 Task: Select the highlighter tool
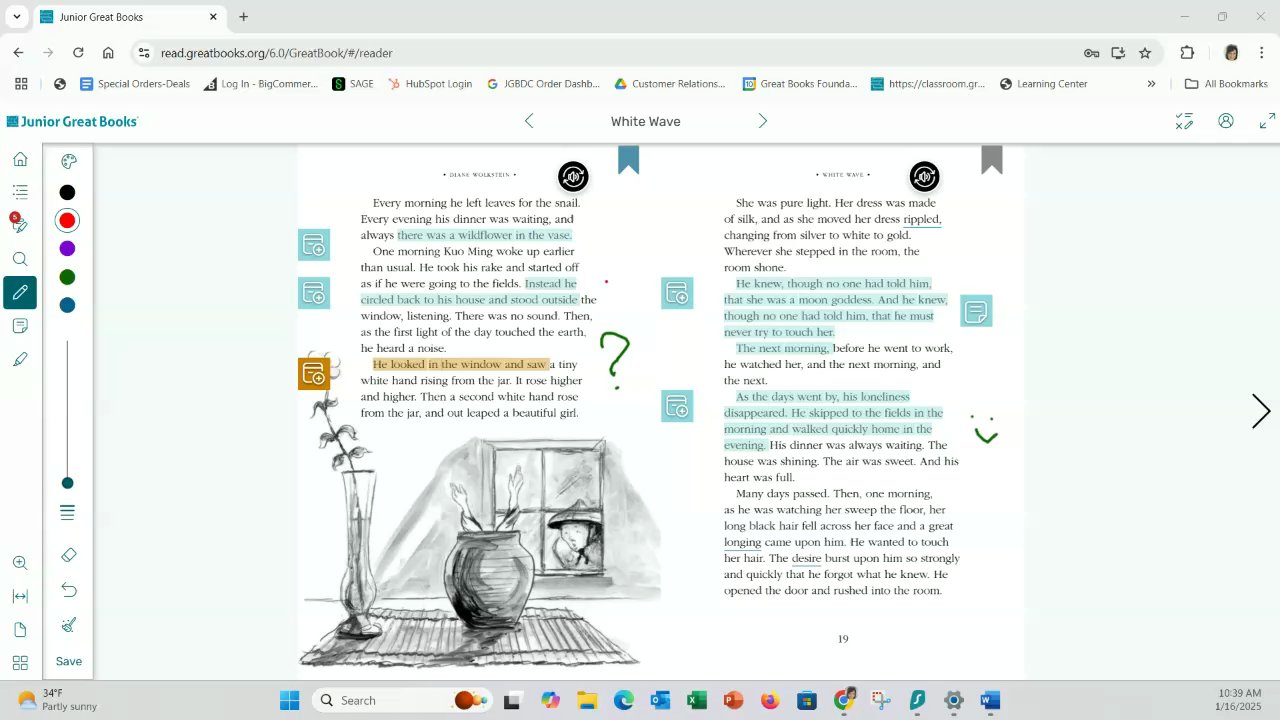[x=20, y=359]
